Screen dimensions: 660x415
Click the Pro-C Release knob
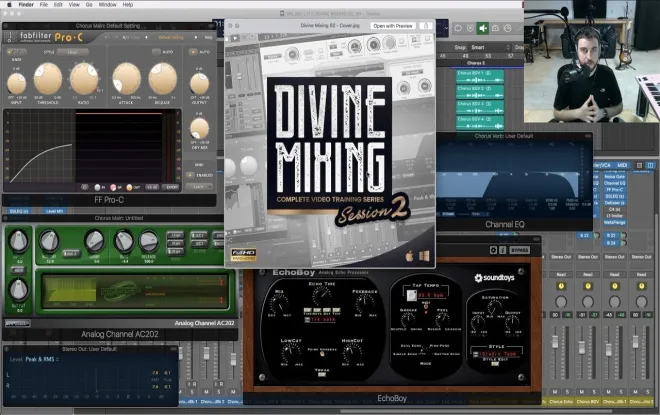pyautogui.click(x=162, y=78)
